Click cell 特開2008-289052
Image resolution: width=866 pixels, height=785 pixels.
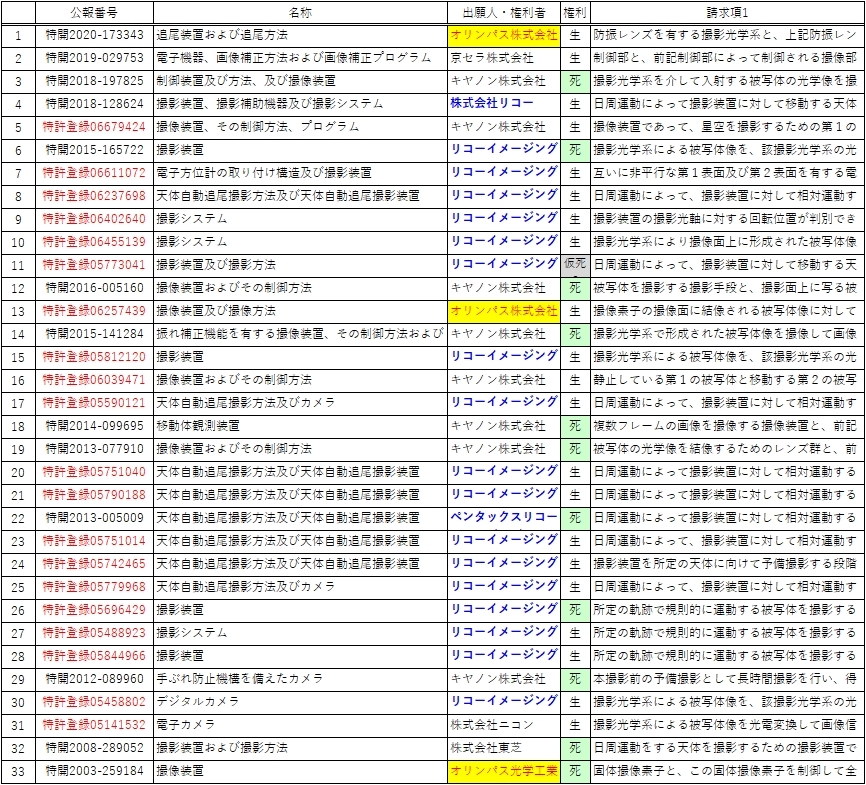tap(94, 748)
